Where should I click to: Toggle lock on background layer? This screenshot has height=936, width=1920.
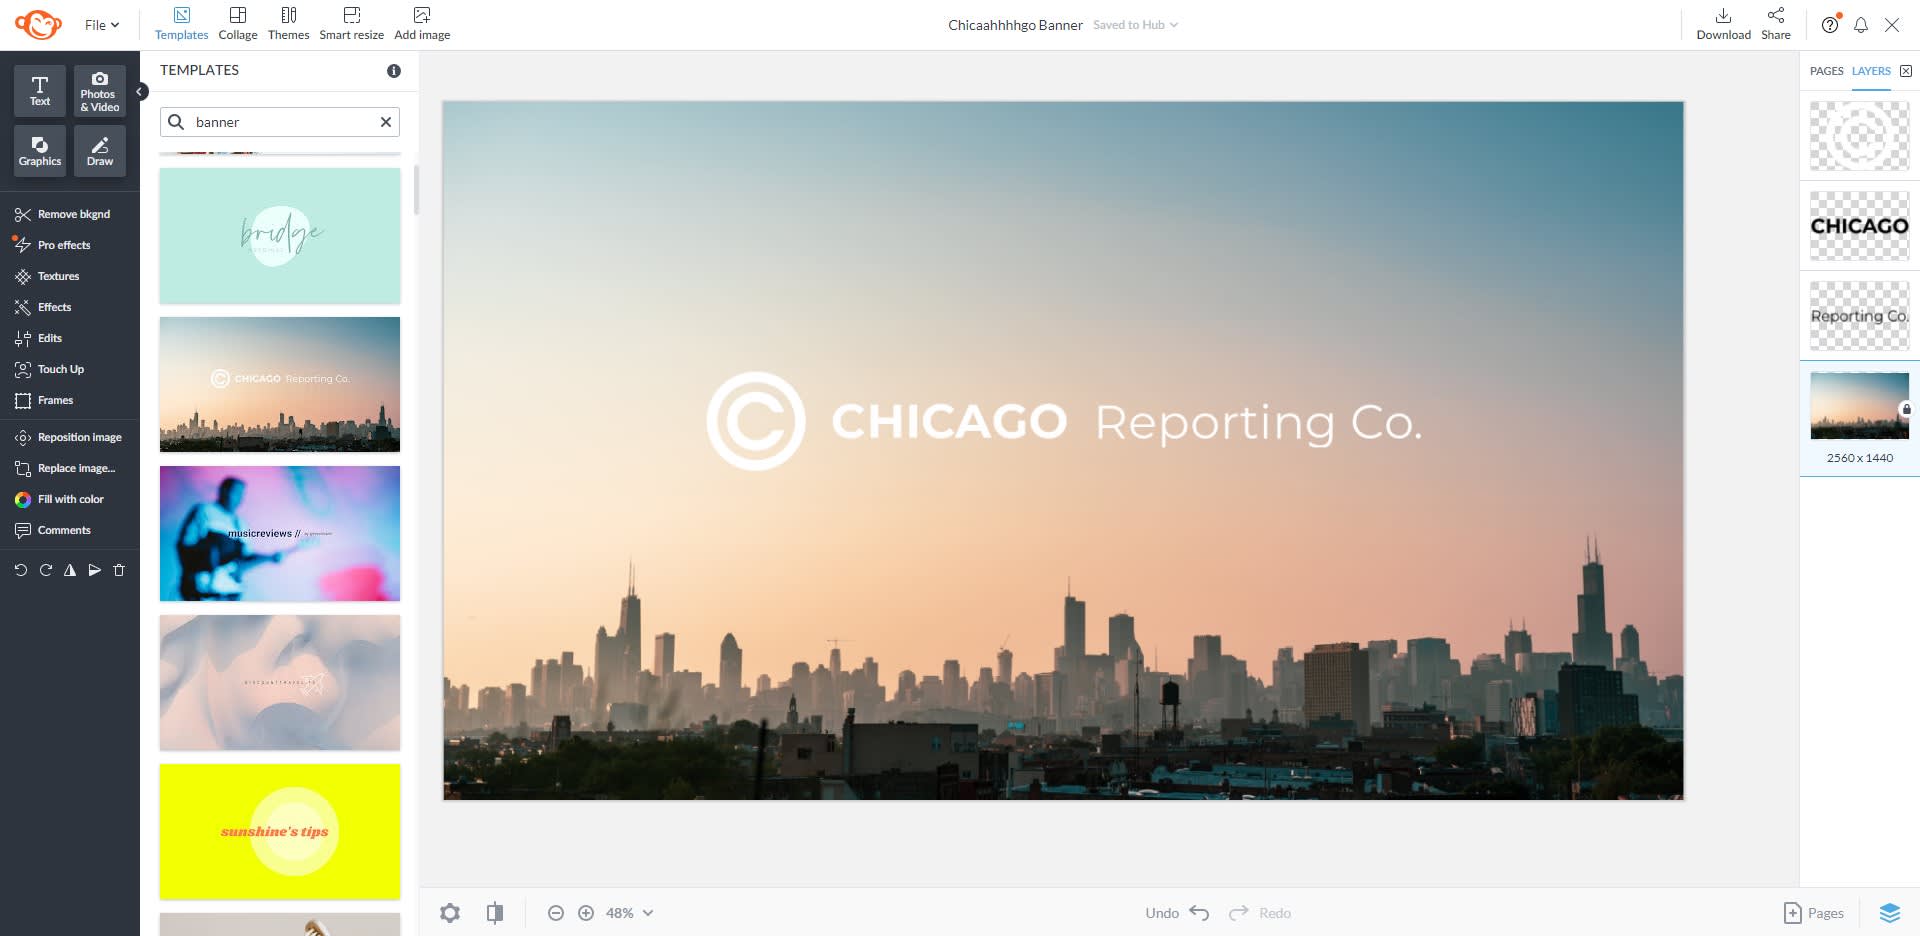tap(1906, 409)
